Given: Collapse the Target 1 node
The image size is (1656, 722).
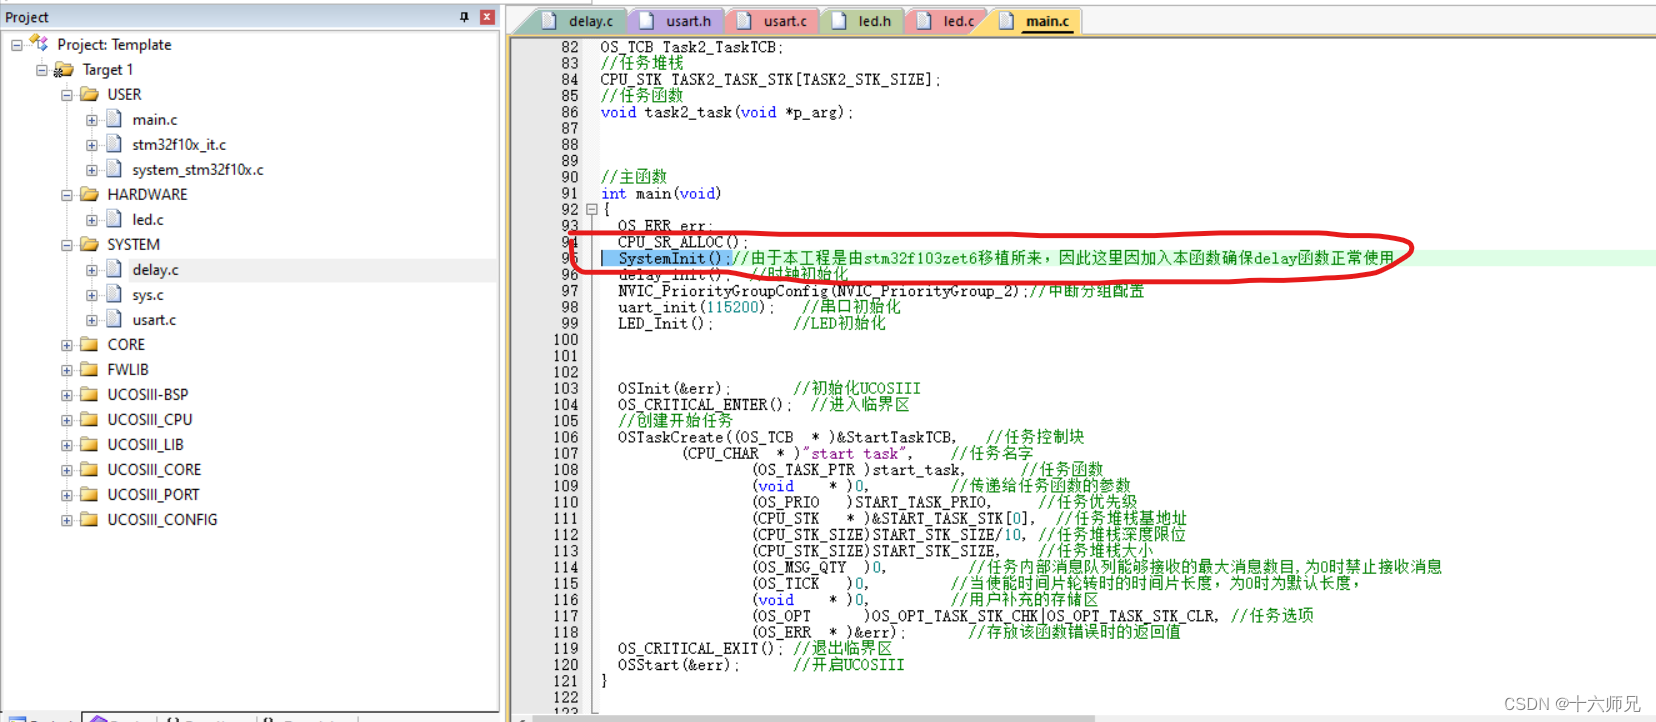Looking at the screenshot, I should click(x=42, y=70).
